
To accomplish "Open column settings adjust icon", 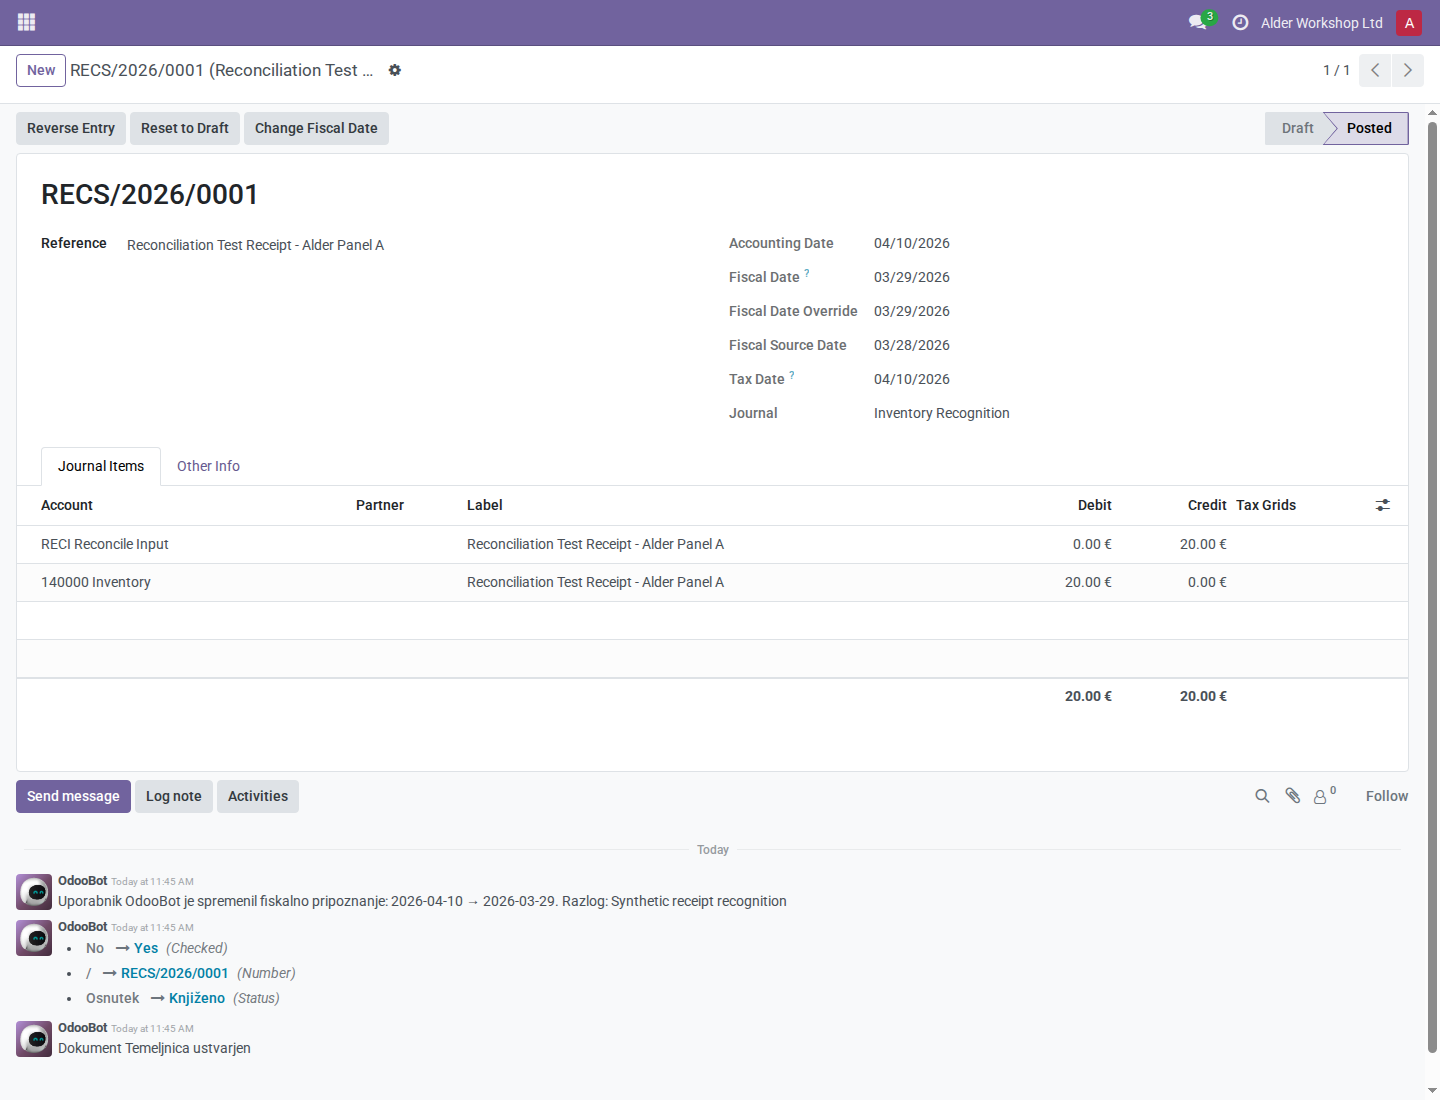I will point(1383,505).
